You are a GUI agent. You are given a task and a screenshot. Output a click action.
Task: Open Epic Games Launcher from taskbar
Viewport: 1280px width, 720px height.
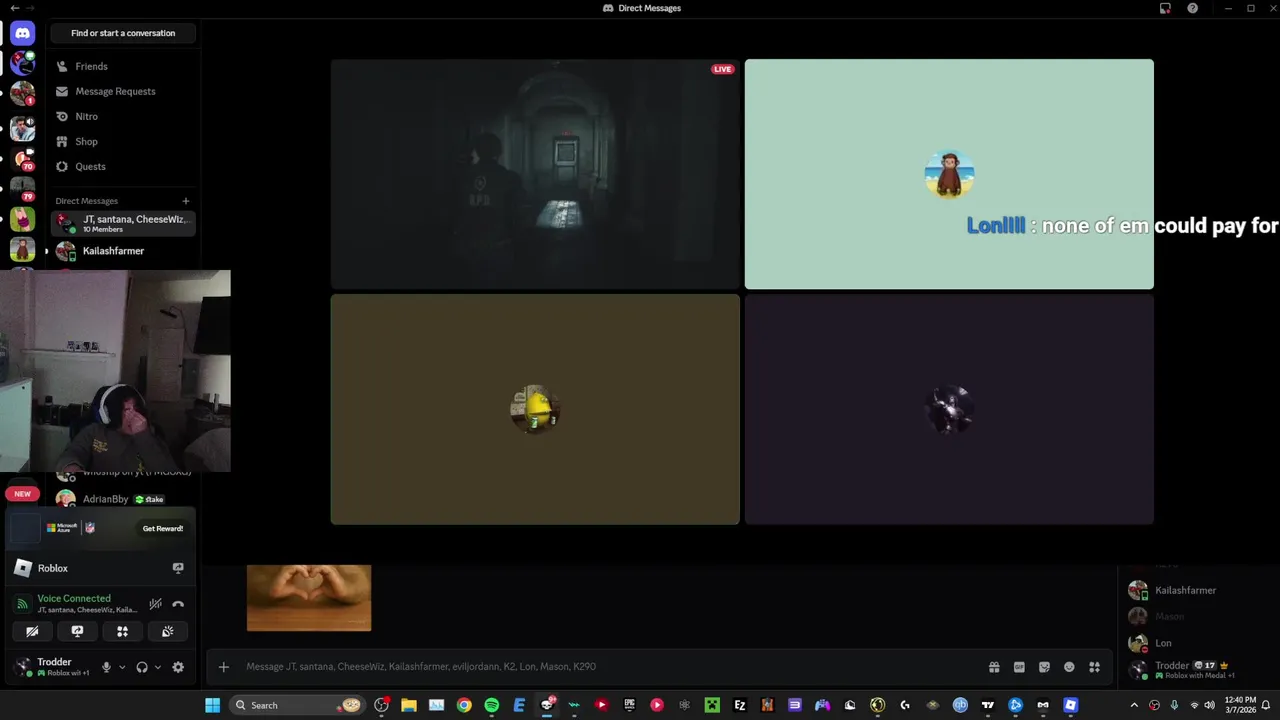pyautogui.click(x=629, y=705)
